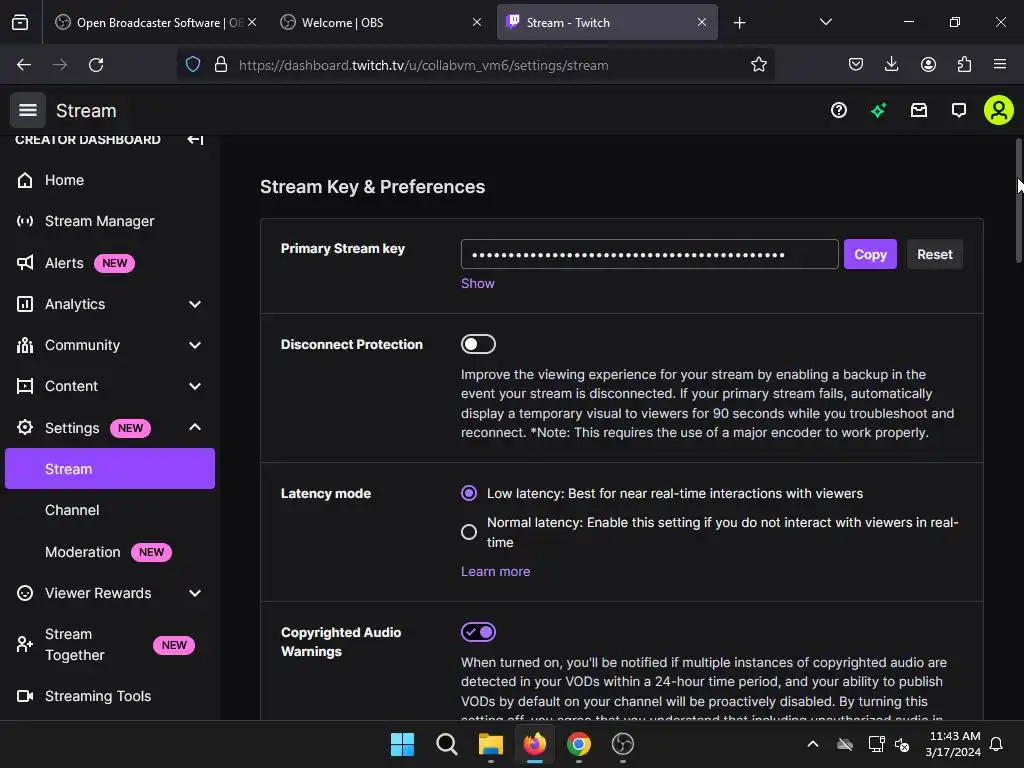
Task: Open the Twitch hamburger menu
Action: 27,110
